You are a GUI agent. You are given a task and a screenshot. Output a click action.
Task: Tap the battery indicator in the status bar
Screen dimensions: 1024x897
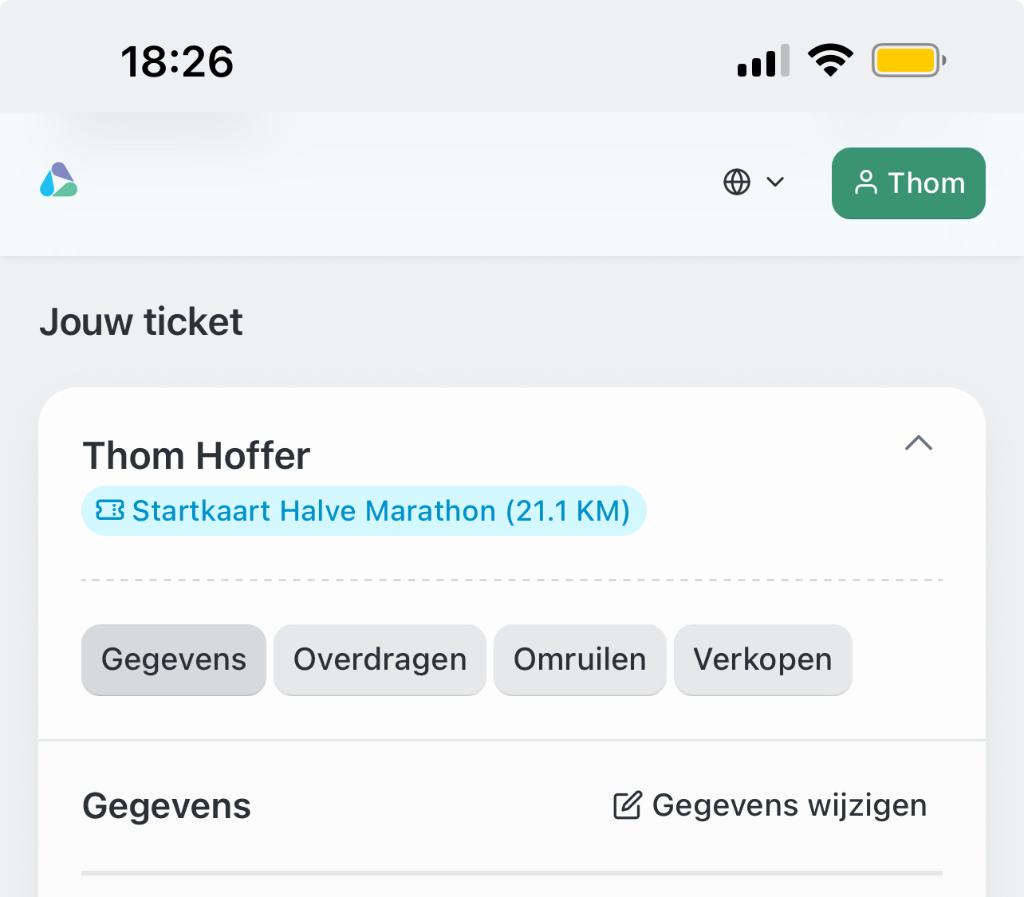coord(905,59)
